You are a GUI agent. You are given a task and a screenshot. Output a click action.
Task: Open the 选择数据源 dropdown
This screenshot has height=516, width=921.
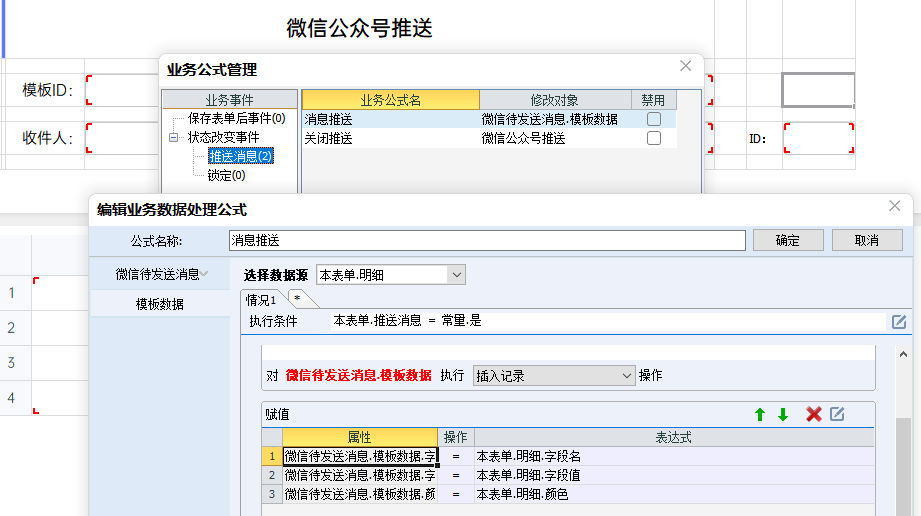456,275
